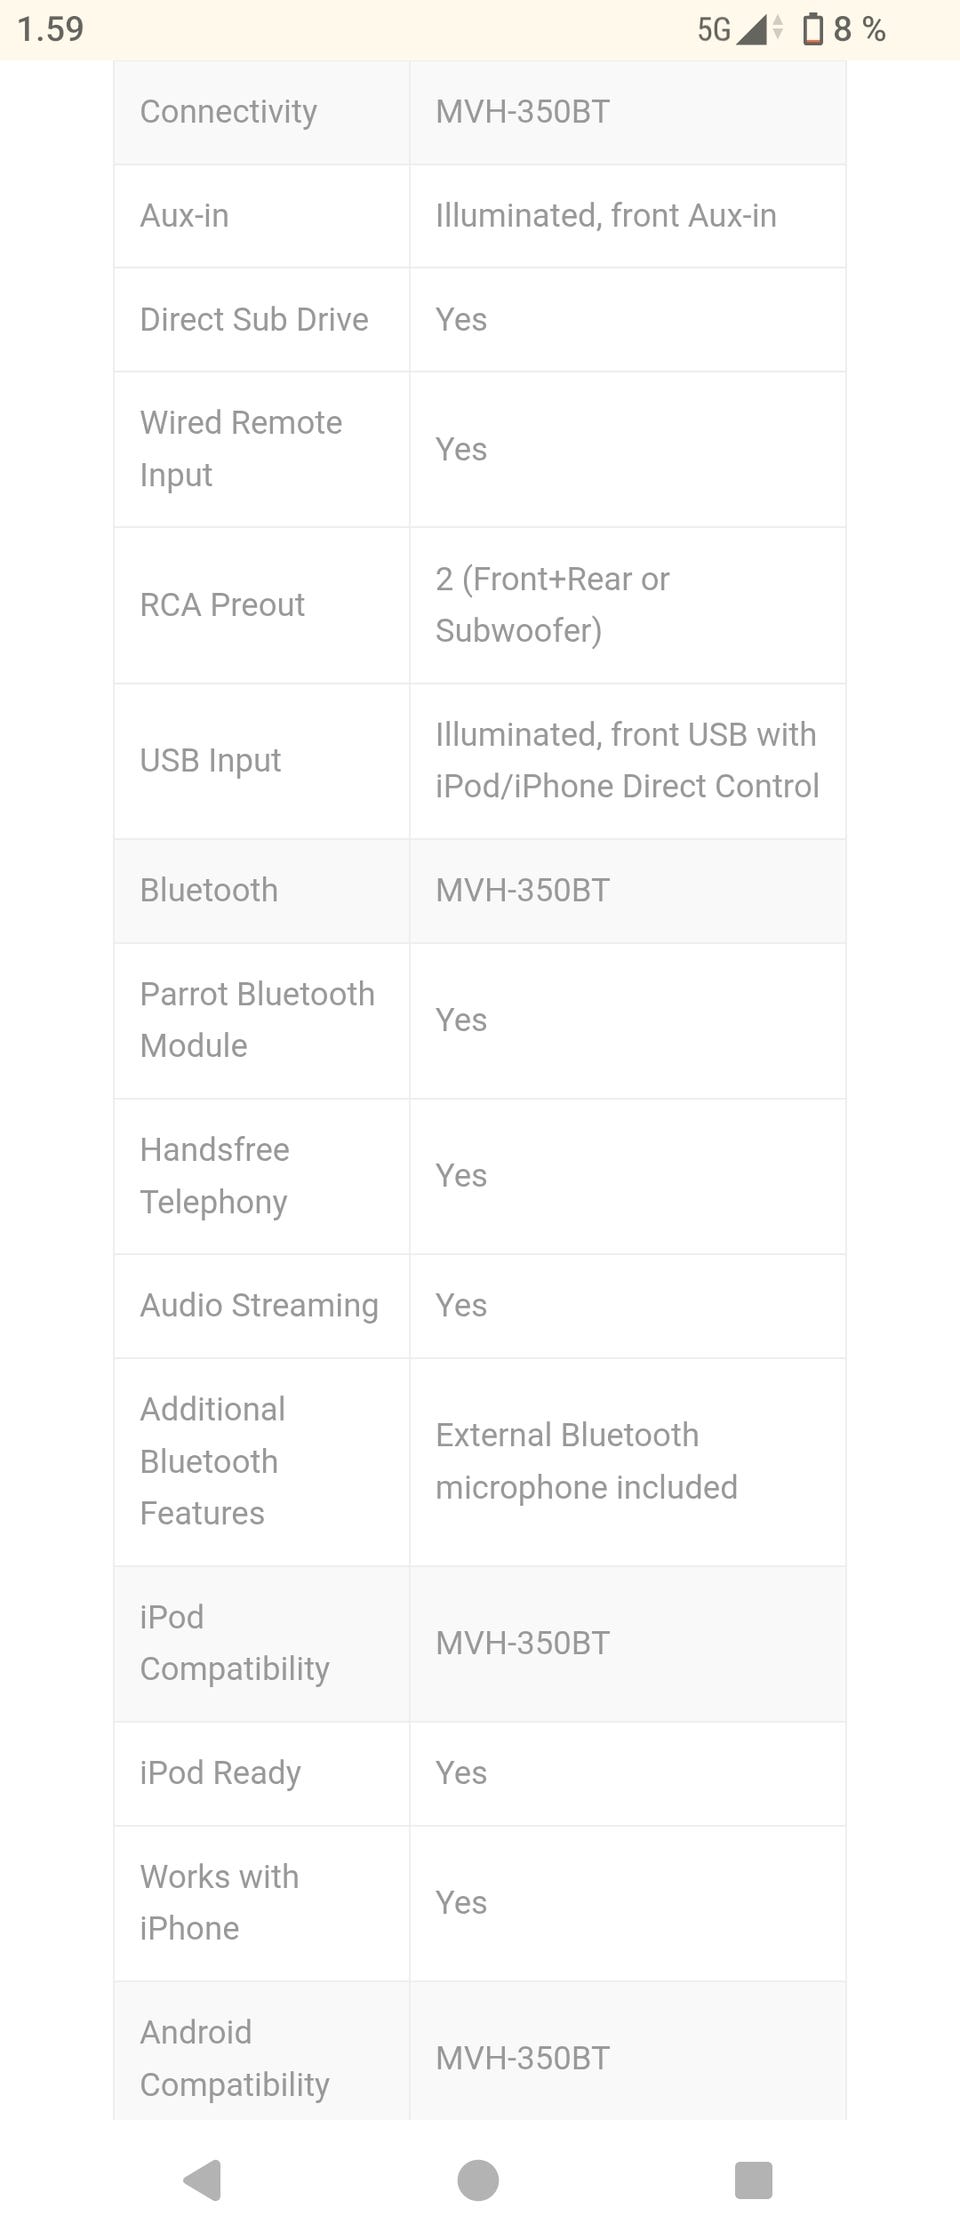Open recent apps with square button
The height and width of the screenshot is (2240, 960).
click(753, 2180)
